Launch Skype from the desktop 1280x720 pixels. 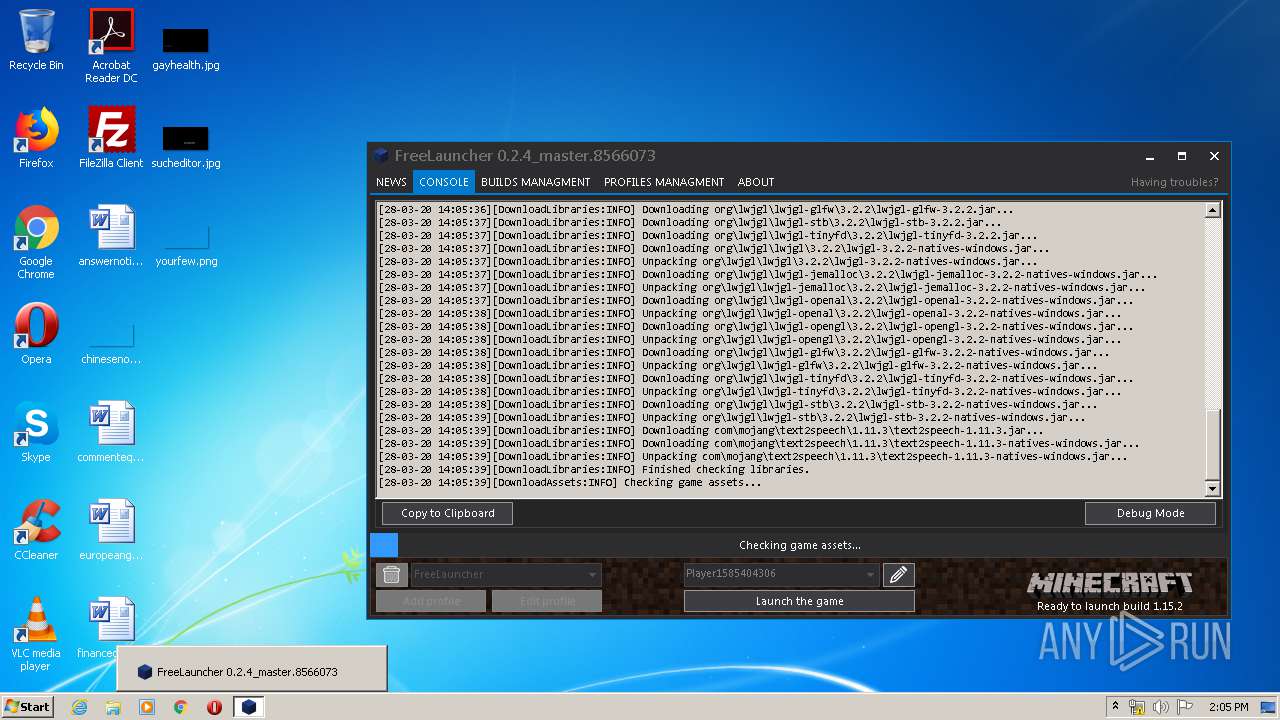(x=36, y=432)
